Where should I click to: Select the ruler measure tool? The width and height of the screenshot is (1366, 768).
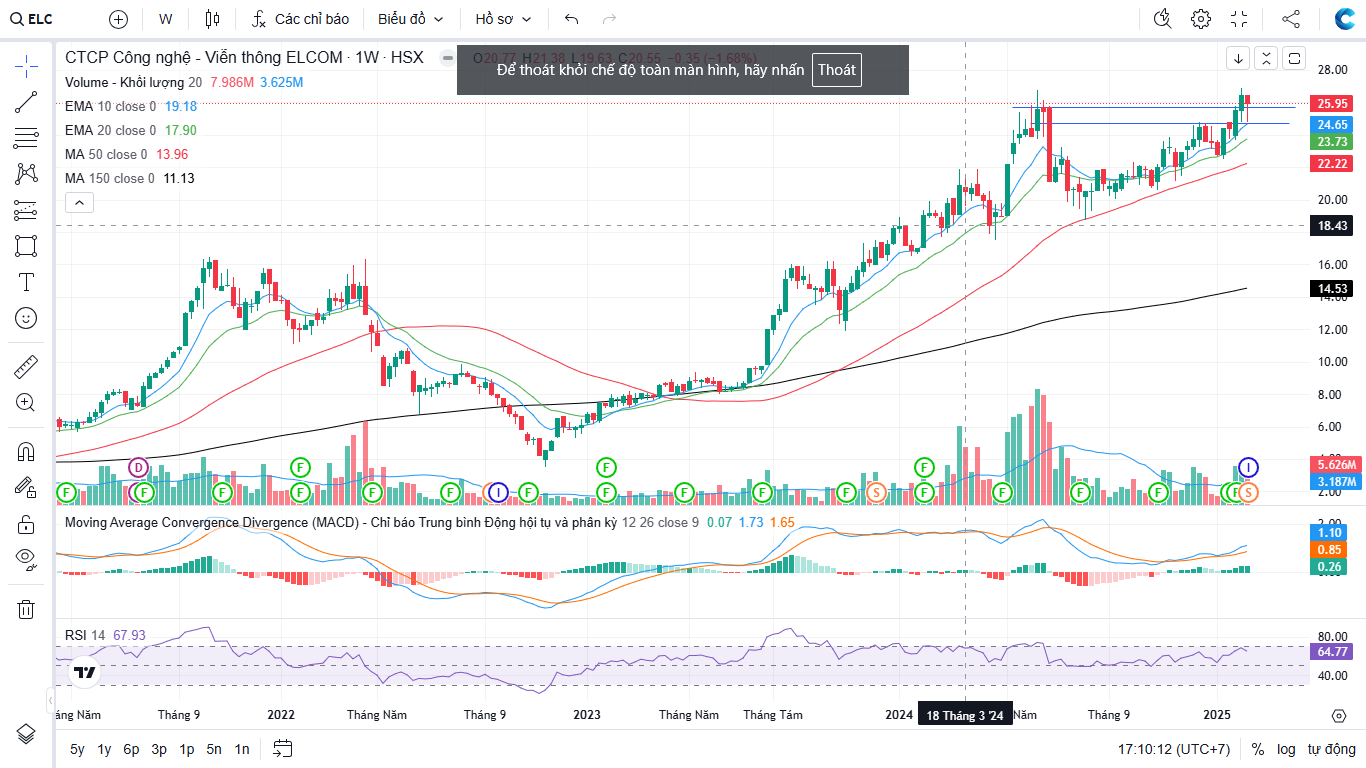(26, 367)
